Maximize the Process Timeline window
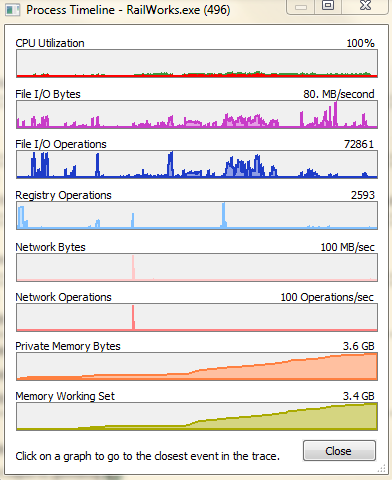The width and height of the screenshot is (392, 480). click(x=328, y=5)
